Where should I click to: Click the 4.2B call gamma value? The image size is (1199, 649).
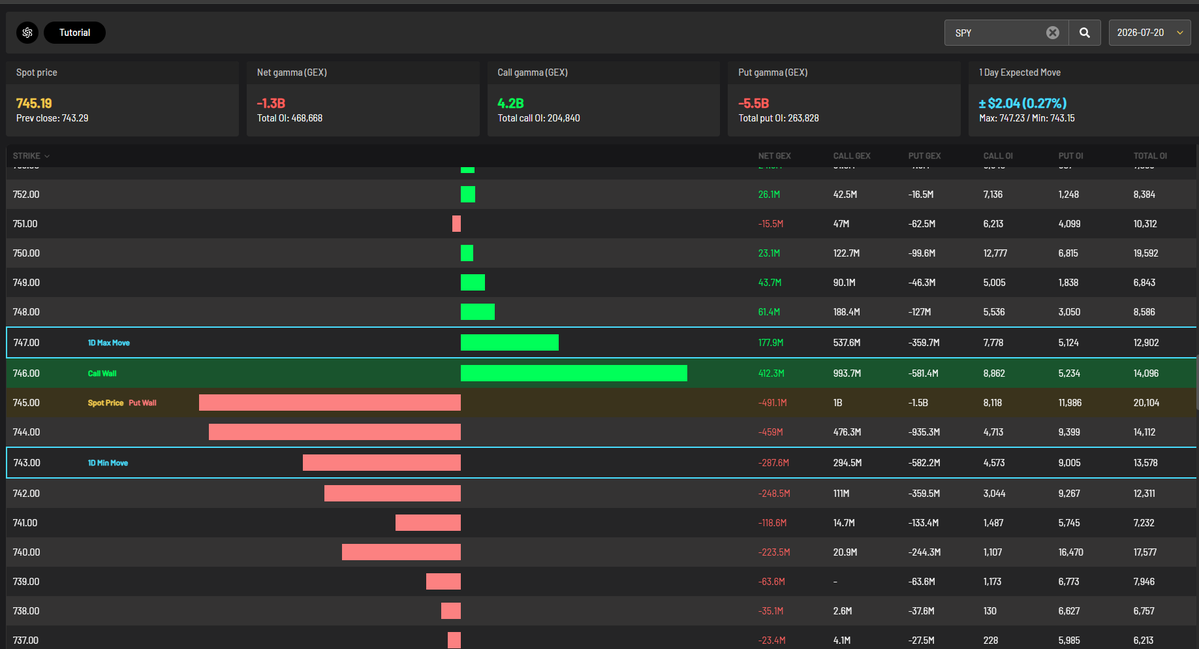tap(510, 103)
